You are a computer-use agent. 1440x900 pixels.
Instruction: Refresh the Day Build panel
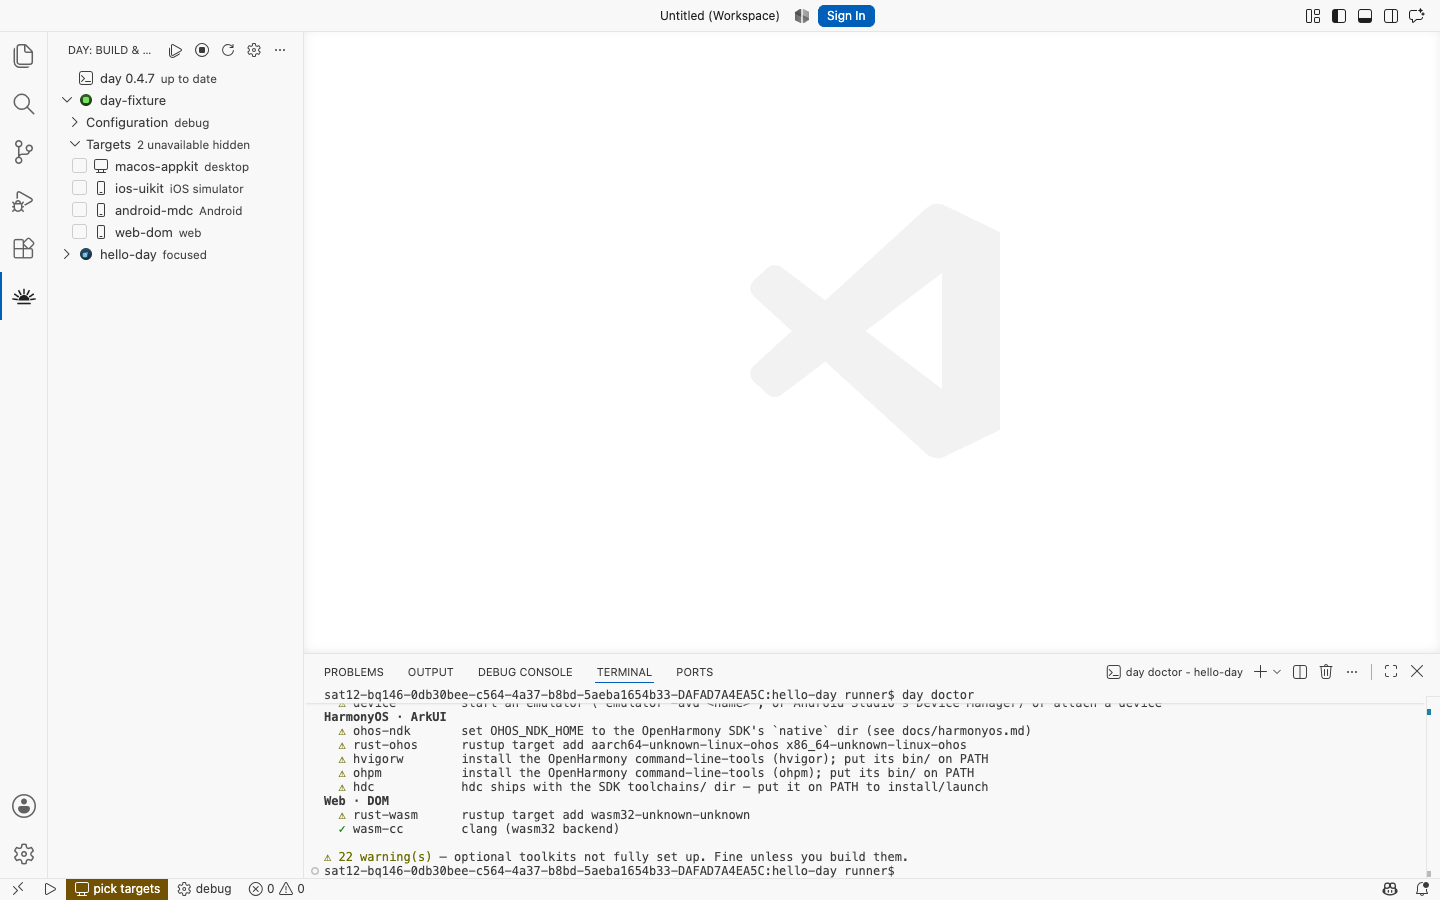tap(228, 50)
